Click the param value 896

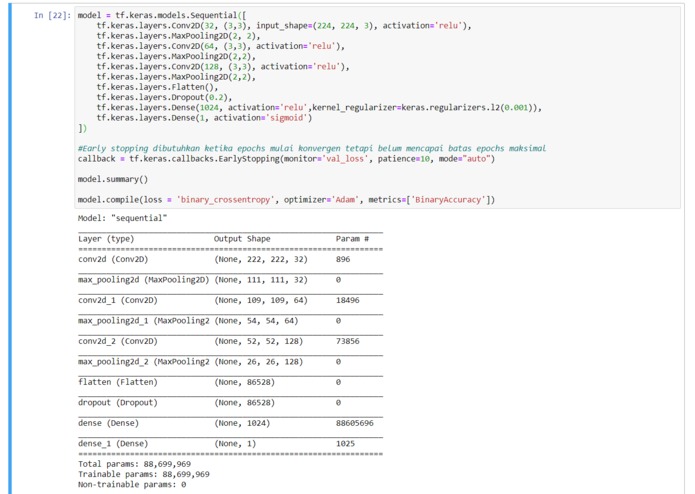343,259
